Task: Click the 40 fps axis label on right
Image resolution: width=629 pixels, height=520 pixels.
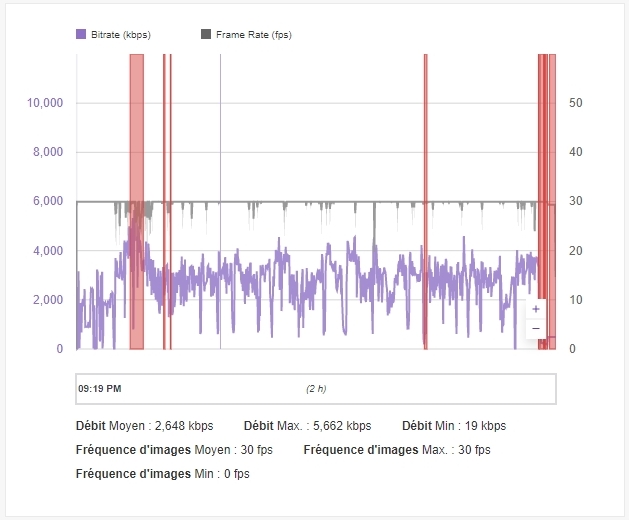Action: 576,152
